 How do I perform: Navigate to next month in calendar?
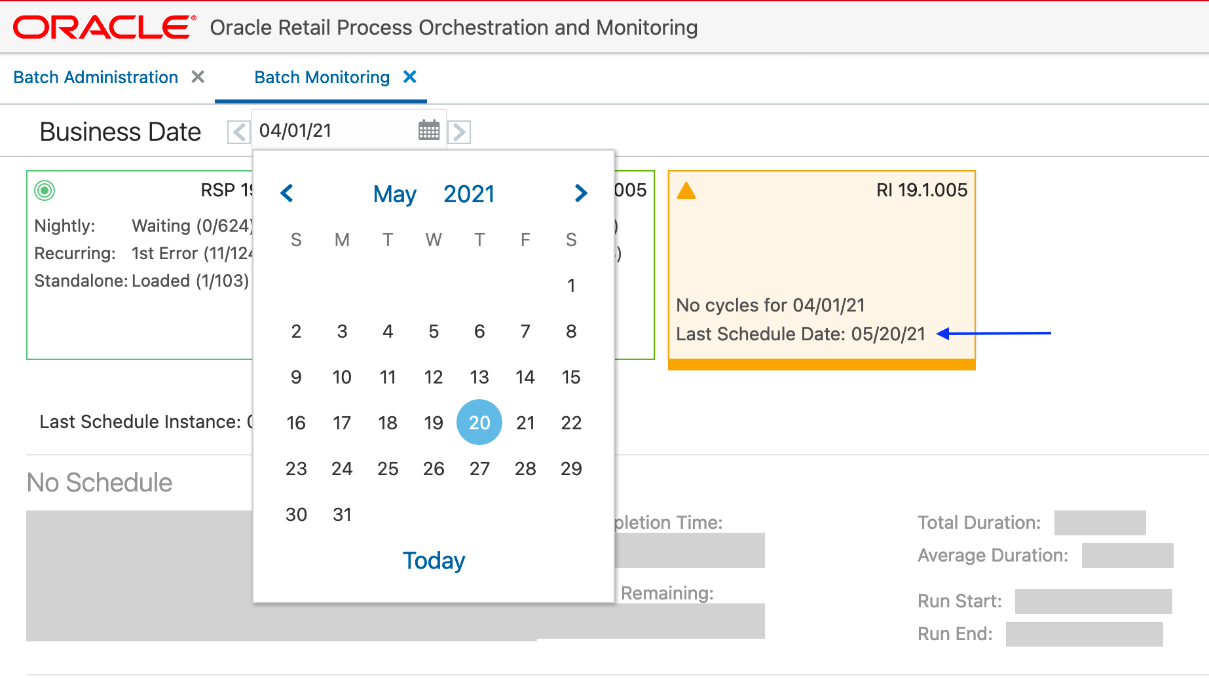pos(580,193)
